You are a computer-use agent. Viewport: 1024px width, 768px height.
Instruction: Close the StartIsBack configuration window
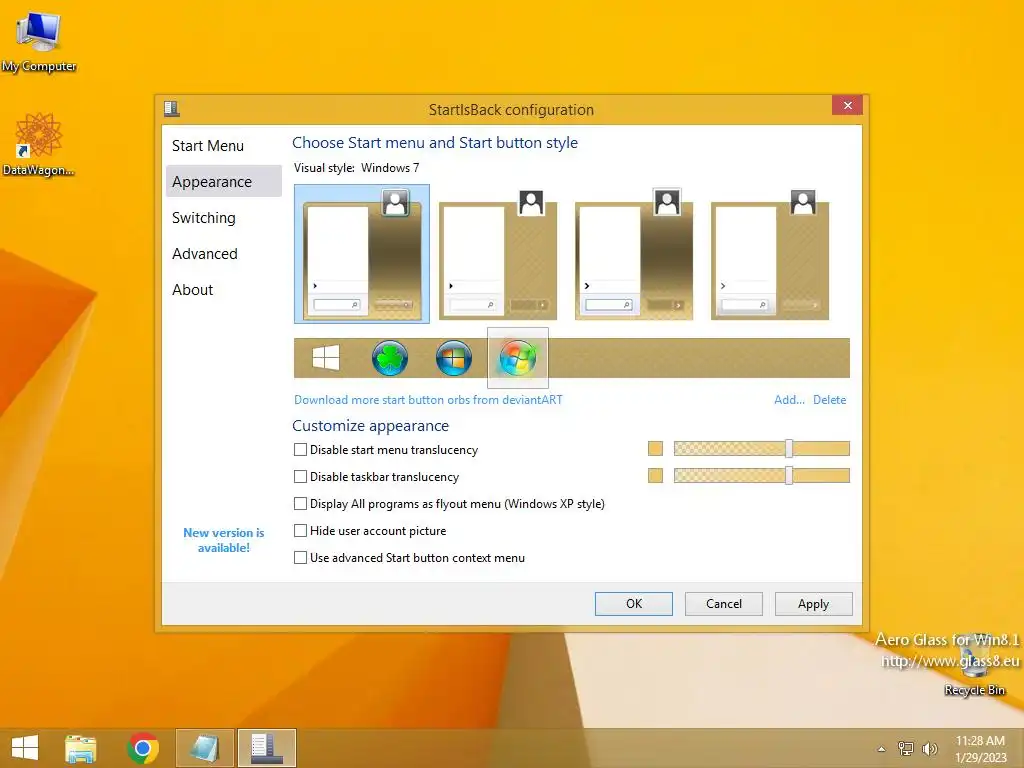(848, 105)
